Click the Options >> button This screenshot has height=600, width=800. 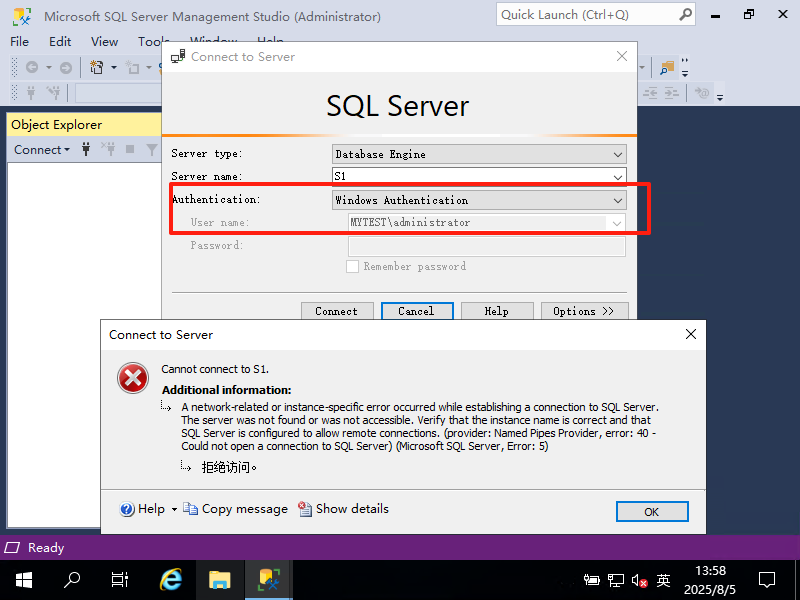(584, 311)
